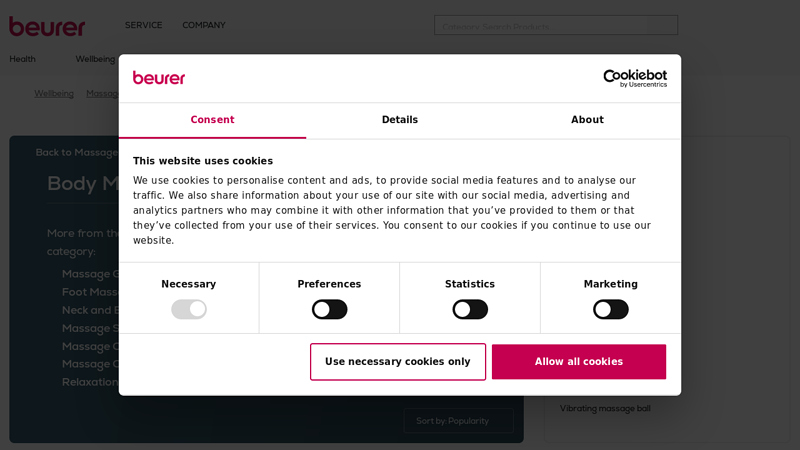800x450 pixels.
Task: Click the Back to Massage link
Action: 76,153
